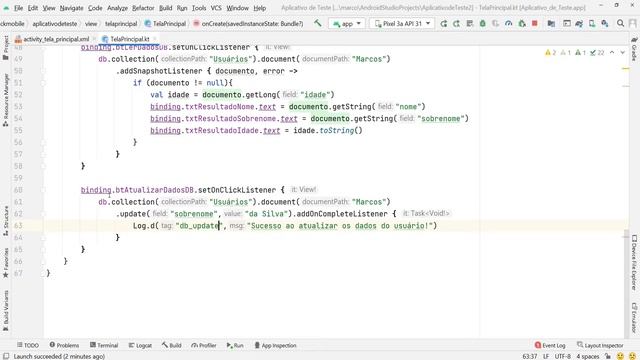Open the Emulator side panel
640x360 pixels.
[x=634, y=318]
